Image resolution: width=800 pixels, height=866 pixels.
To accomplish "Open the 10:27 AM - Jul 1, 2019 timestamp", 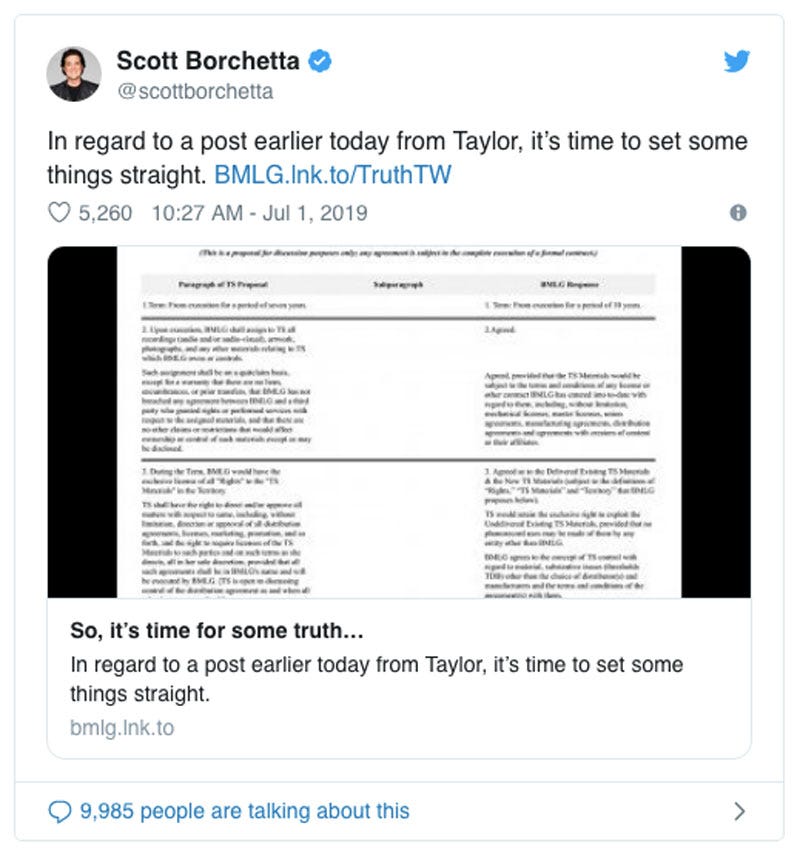I will tap(260, 213).
